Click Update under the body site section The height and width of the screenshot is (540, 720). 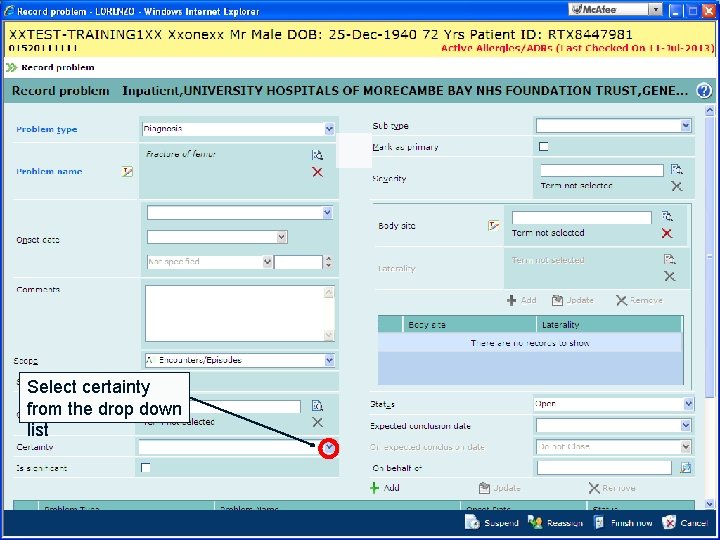[573, 300]
